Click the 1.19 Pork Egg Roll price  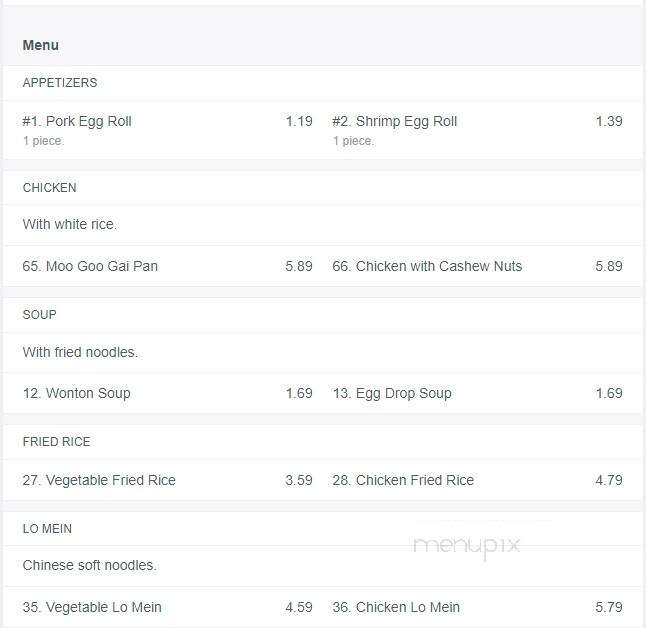[x=299, y=121]
